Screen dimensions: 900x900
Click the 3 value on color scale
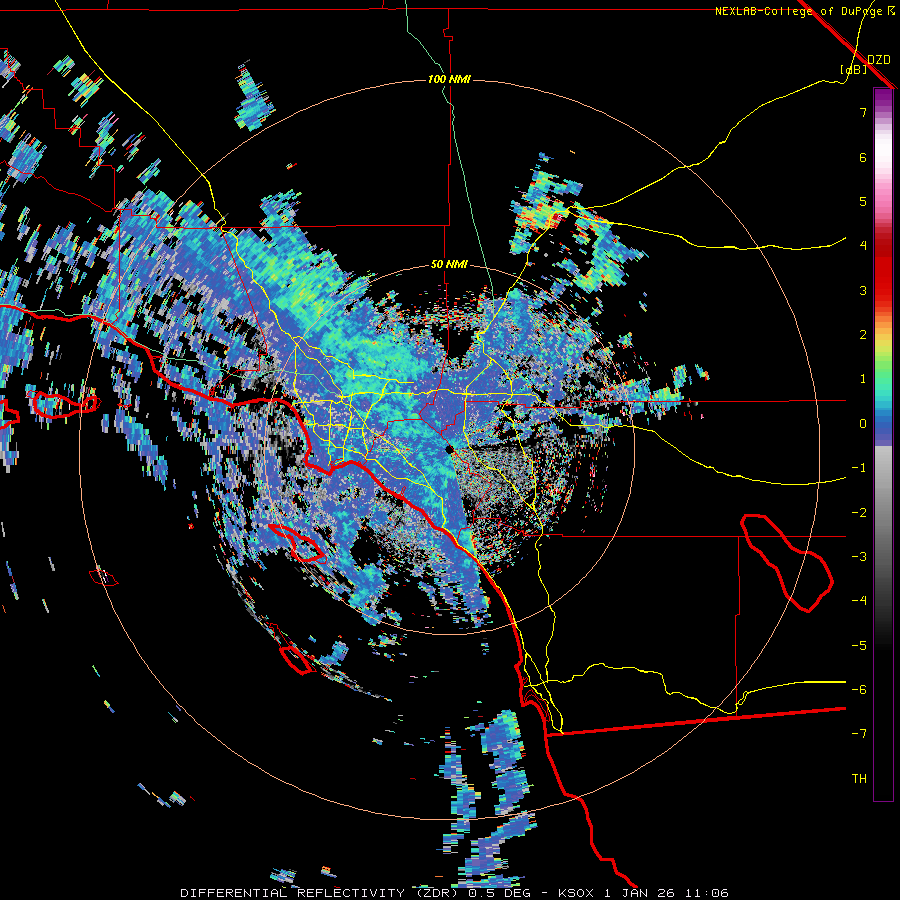point(863,290)
